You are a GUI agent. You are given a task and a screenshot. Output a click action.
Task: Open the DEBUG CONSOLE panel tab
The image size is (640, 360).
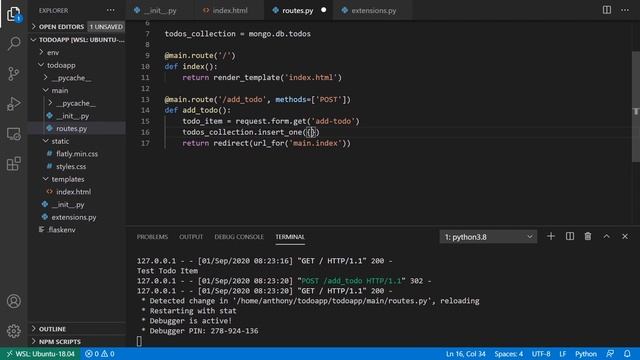[239, 237]
